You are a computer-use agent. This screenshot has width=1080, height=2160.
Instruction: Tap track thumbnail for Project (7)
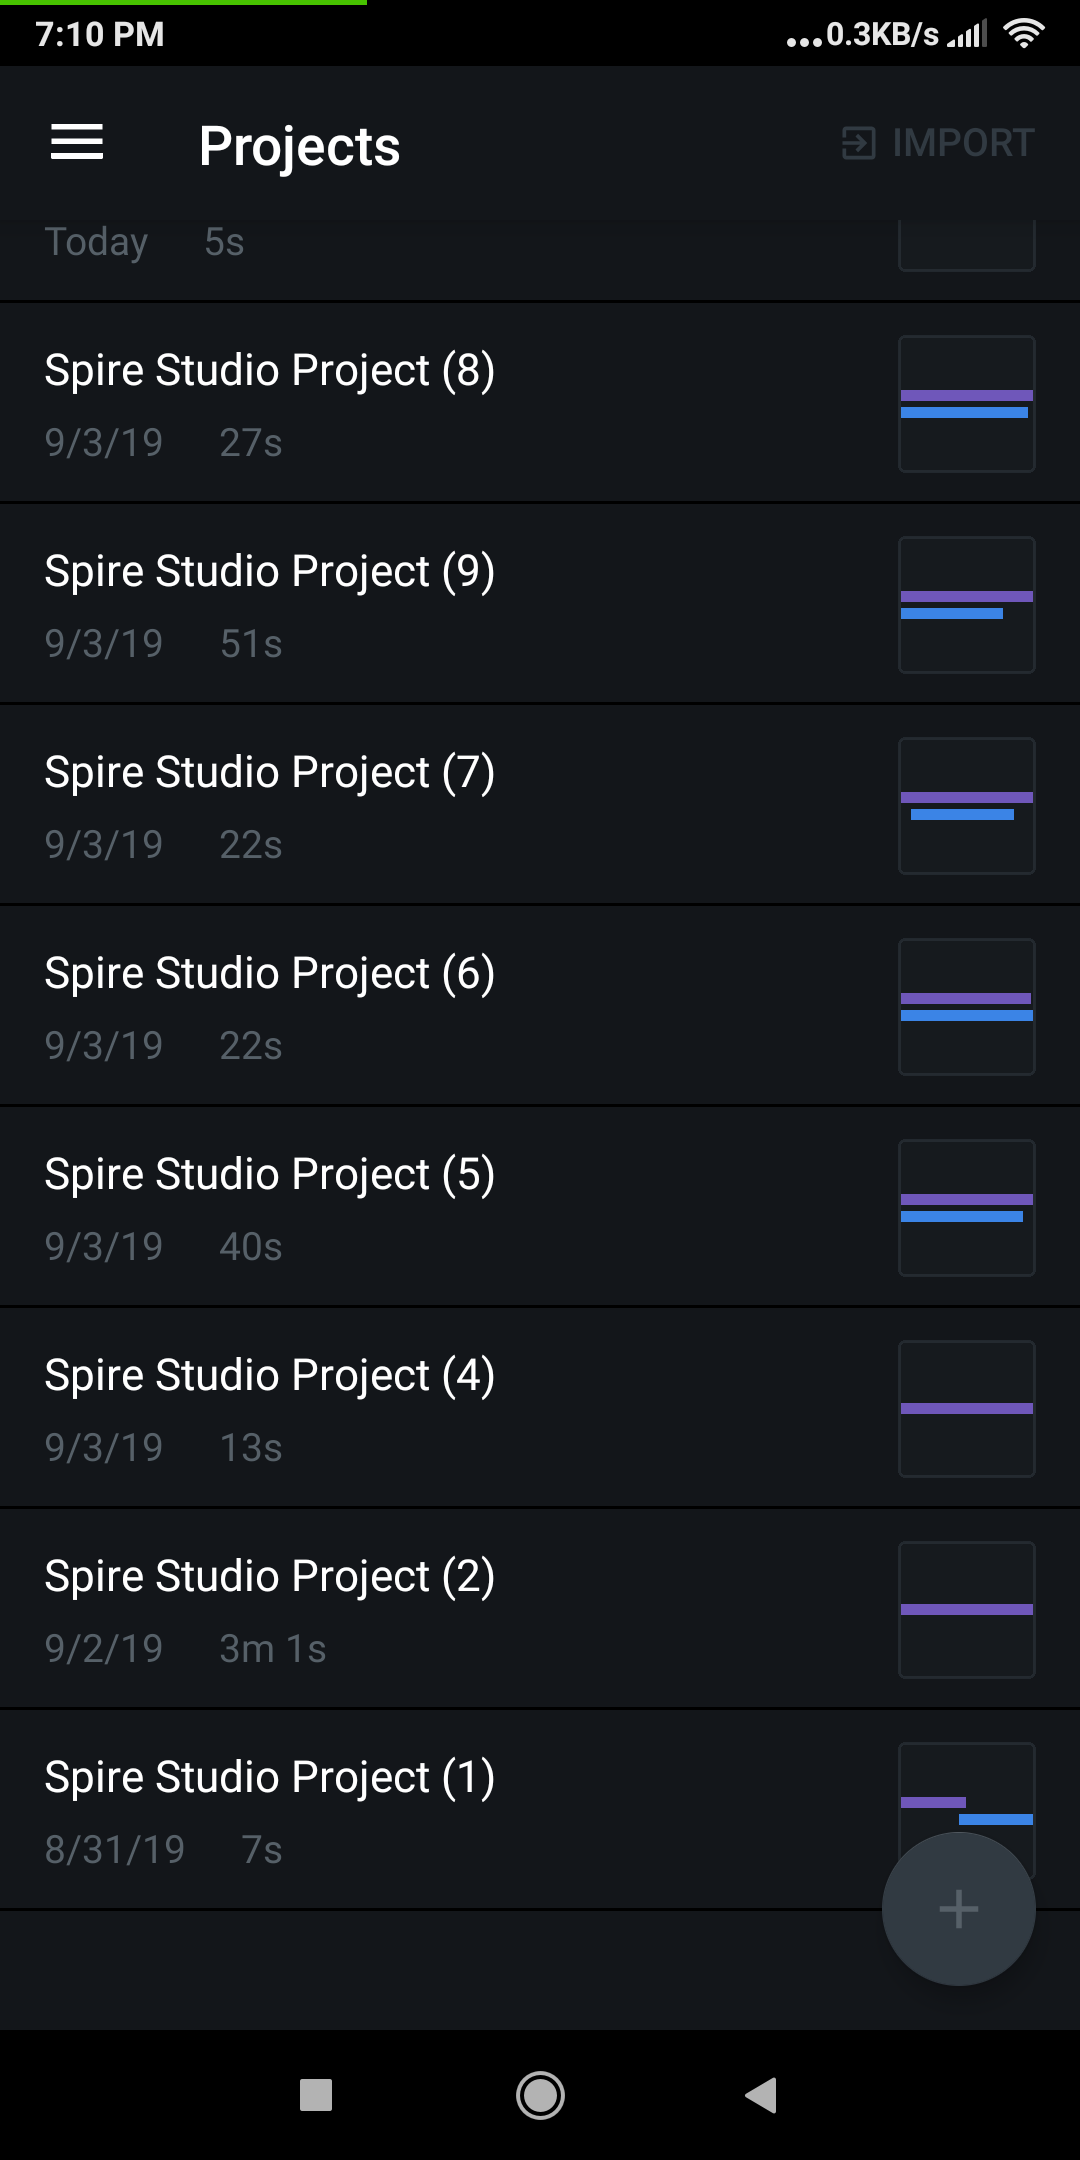coord(966,806)
